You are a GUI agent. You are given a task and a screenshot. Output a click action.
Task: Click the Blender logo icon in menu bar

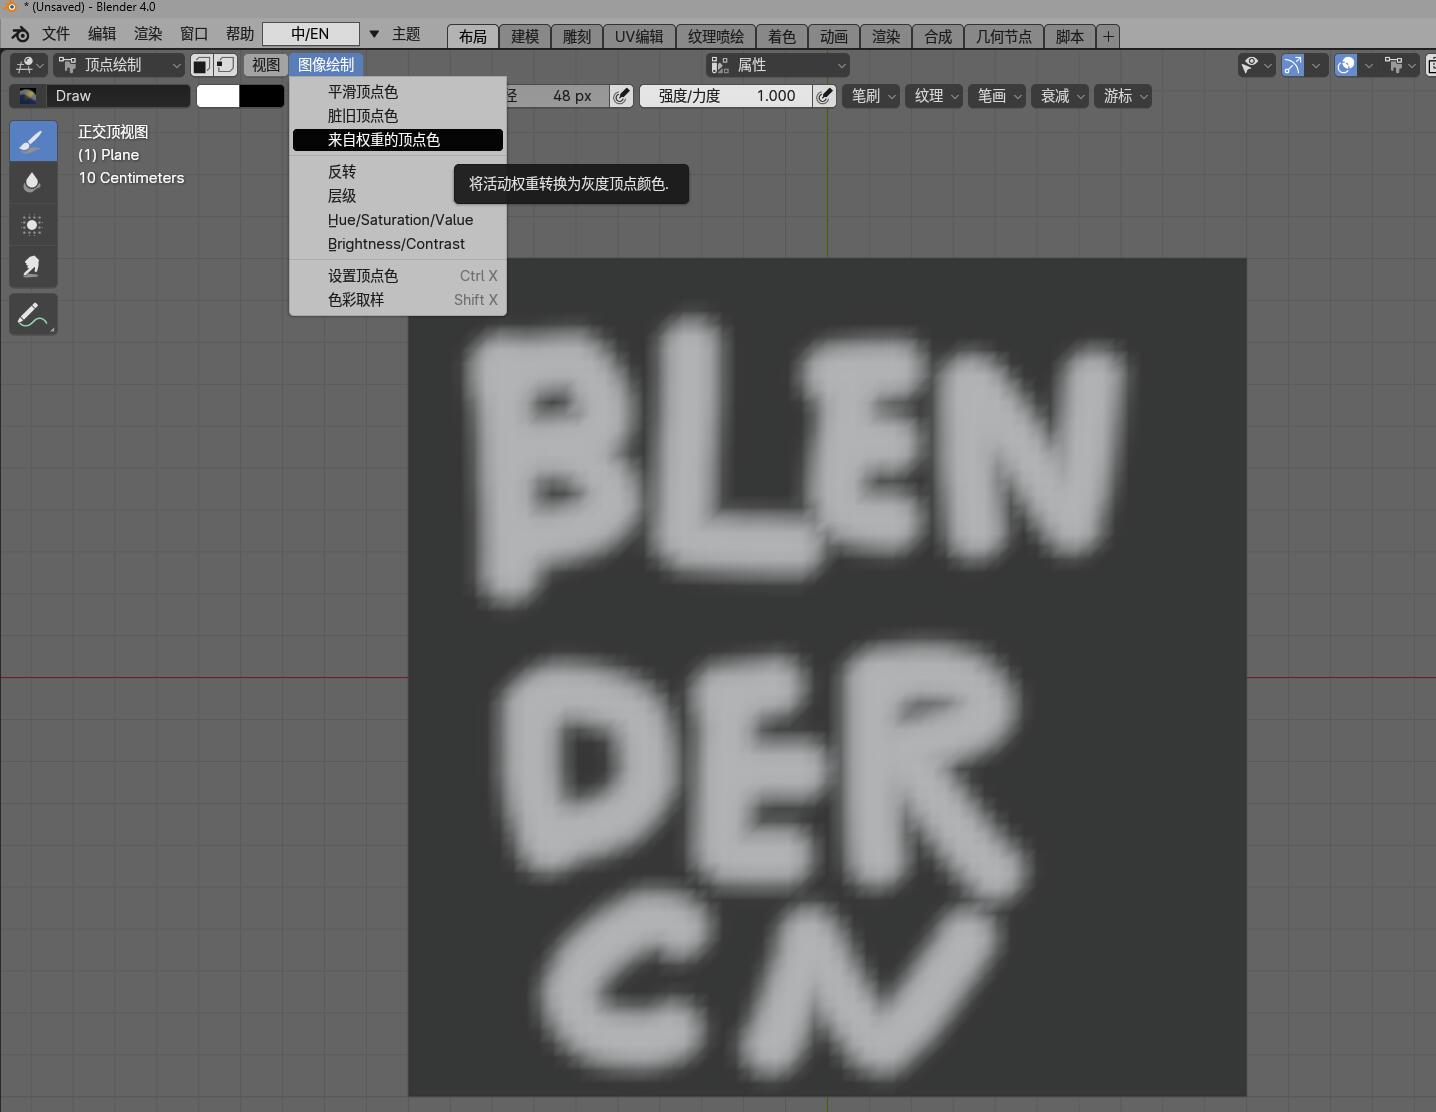tap(20, 35)
